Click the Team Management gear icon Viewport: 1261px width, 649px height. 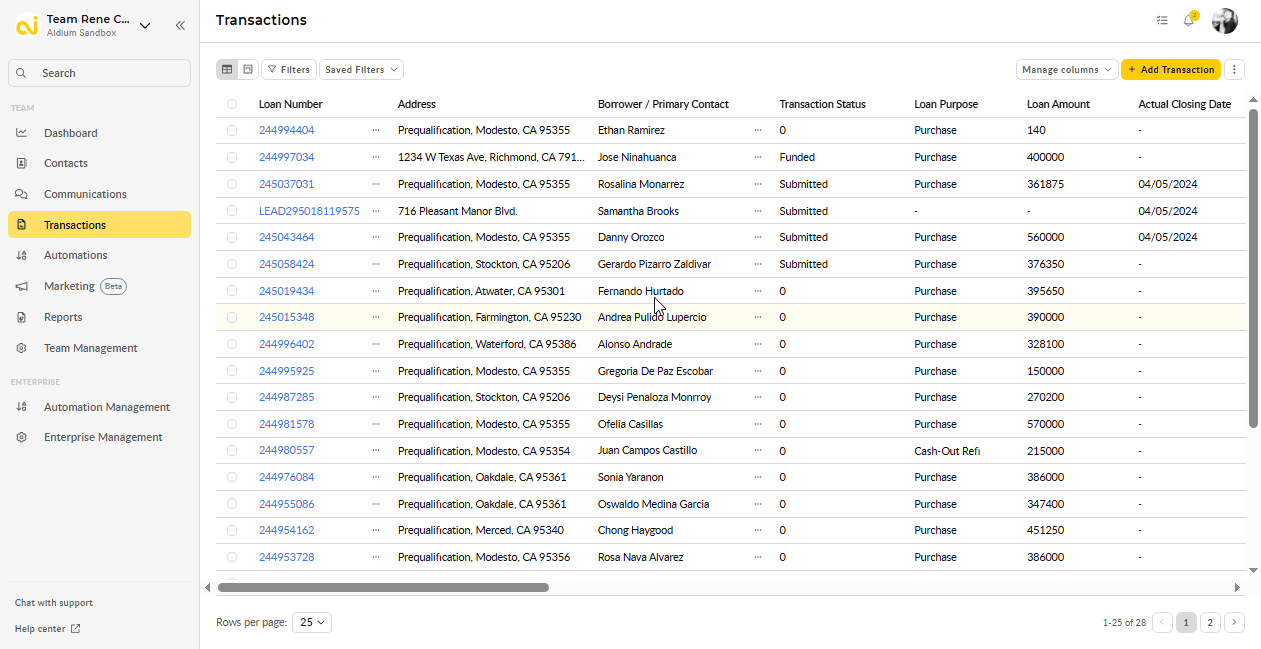pyautogui.click(x=22, y=348)
